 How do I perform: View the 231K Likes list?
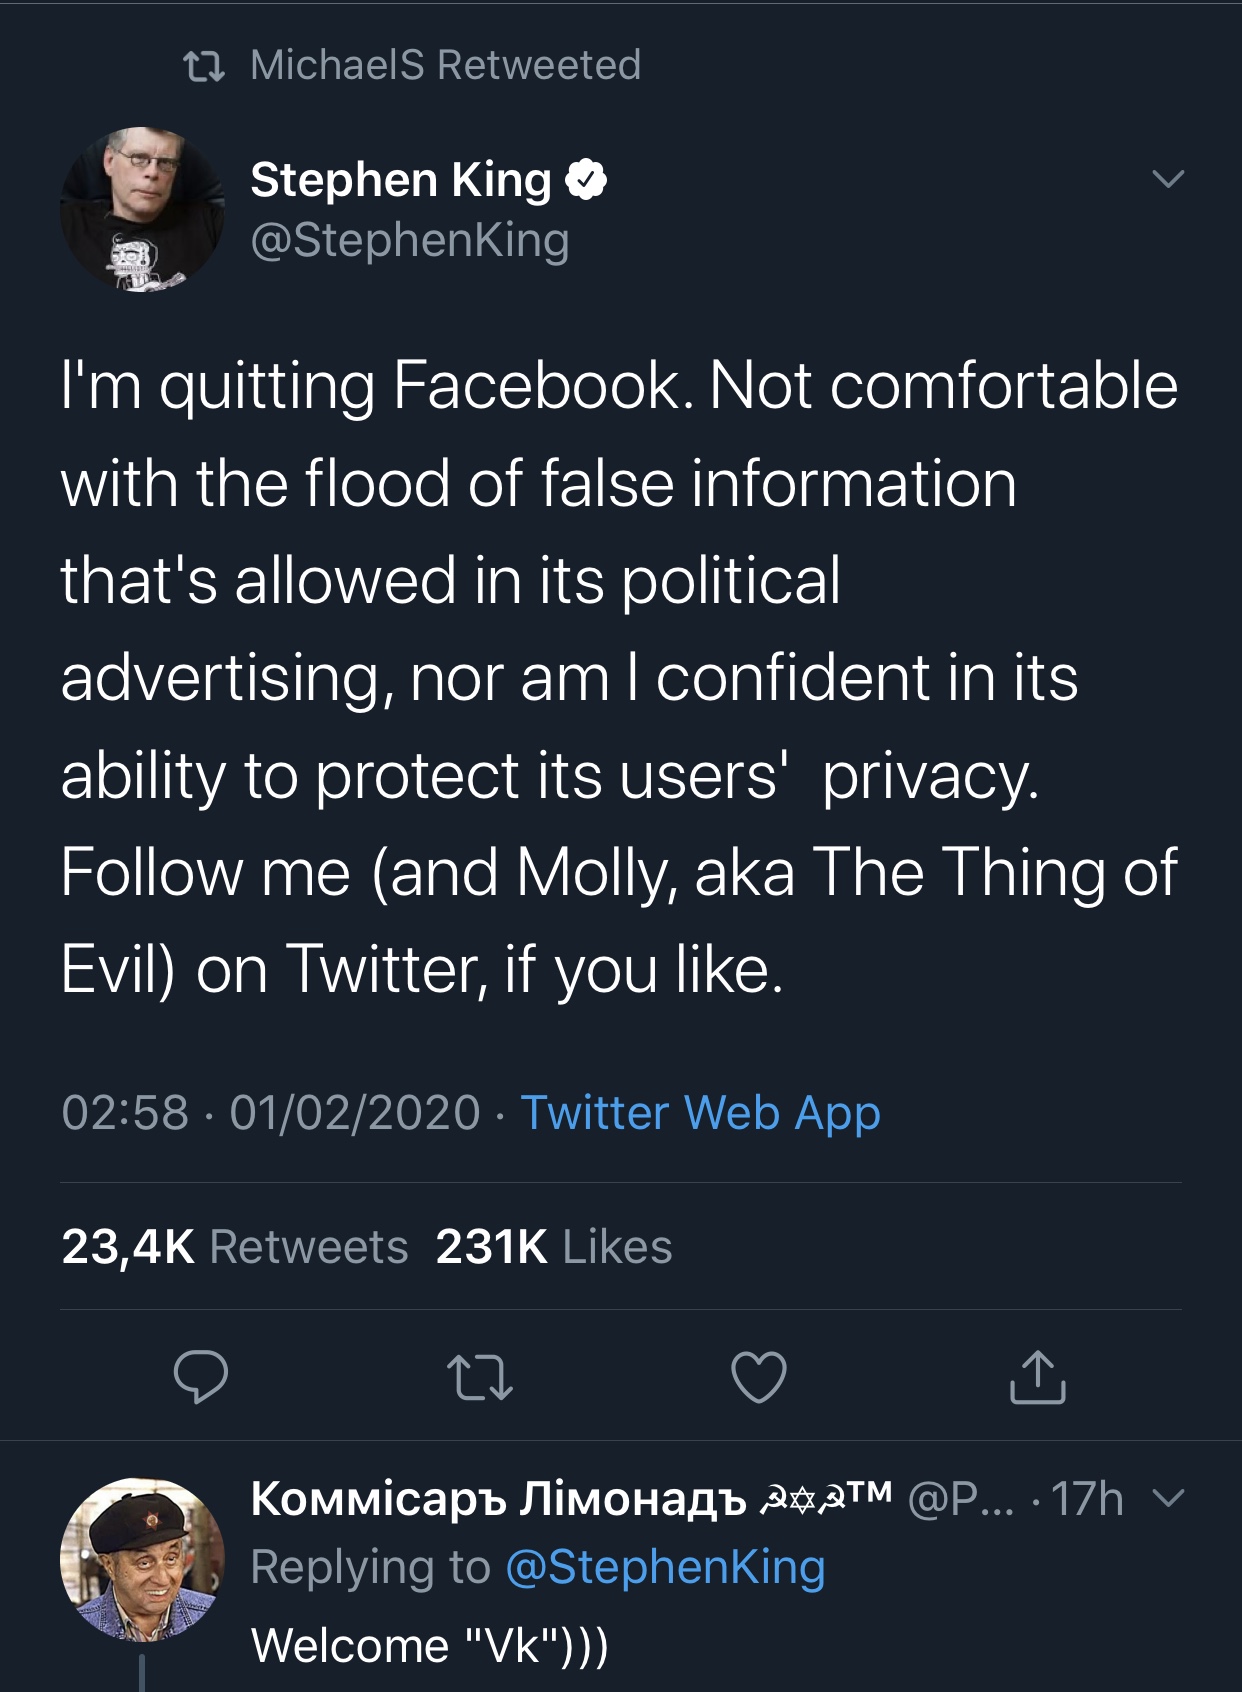(x=554, y=1247)
